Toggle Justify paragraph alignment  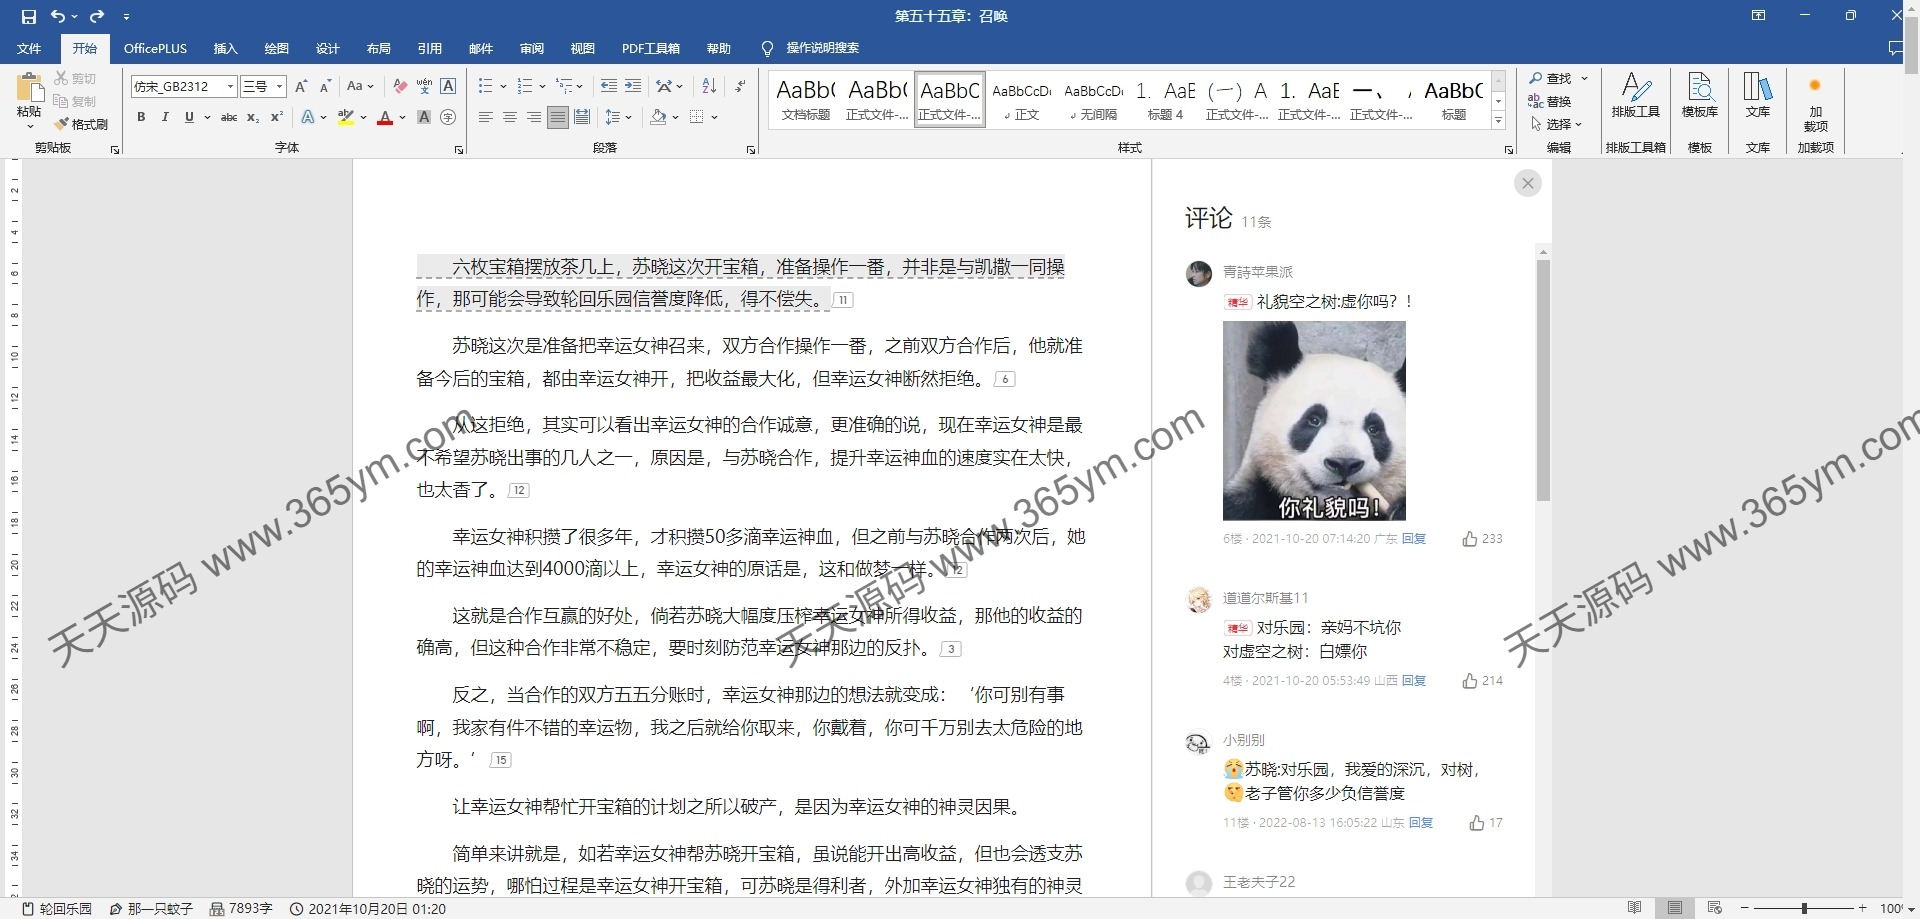tap(558, 117)
